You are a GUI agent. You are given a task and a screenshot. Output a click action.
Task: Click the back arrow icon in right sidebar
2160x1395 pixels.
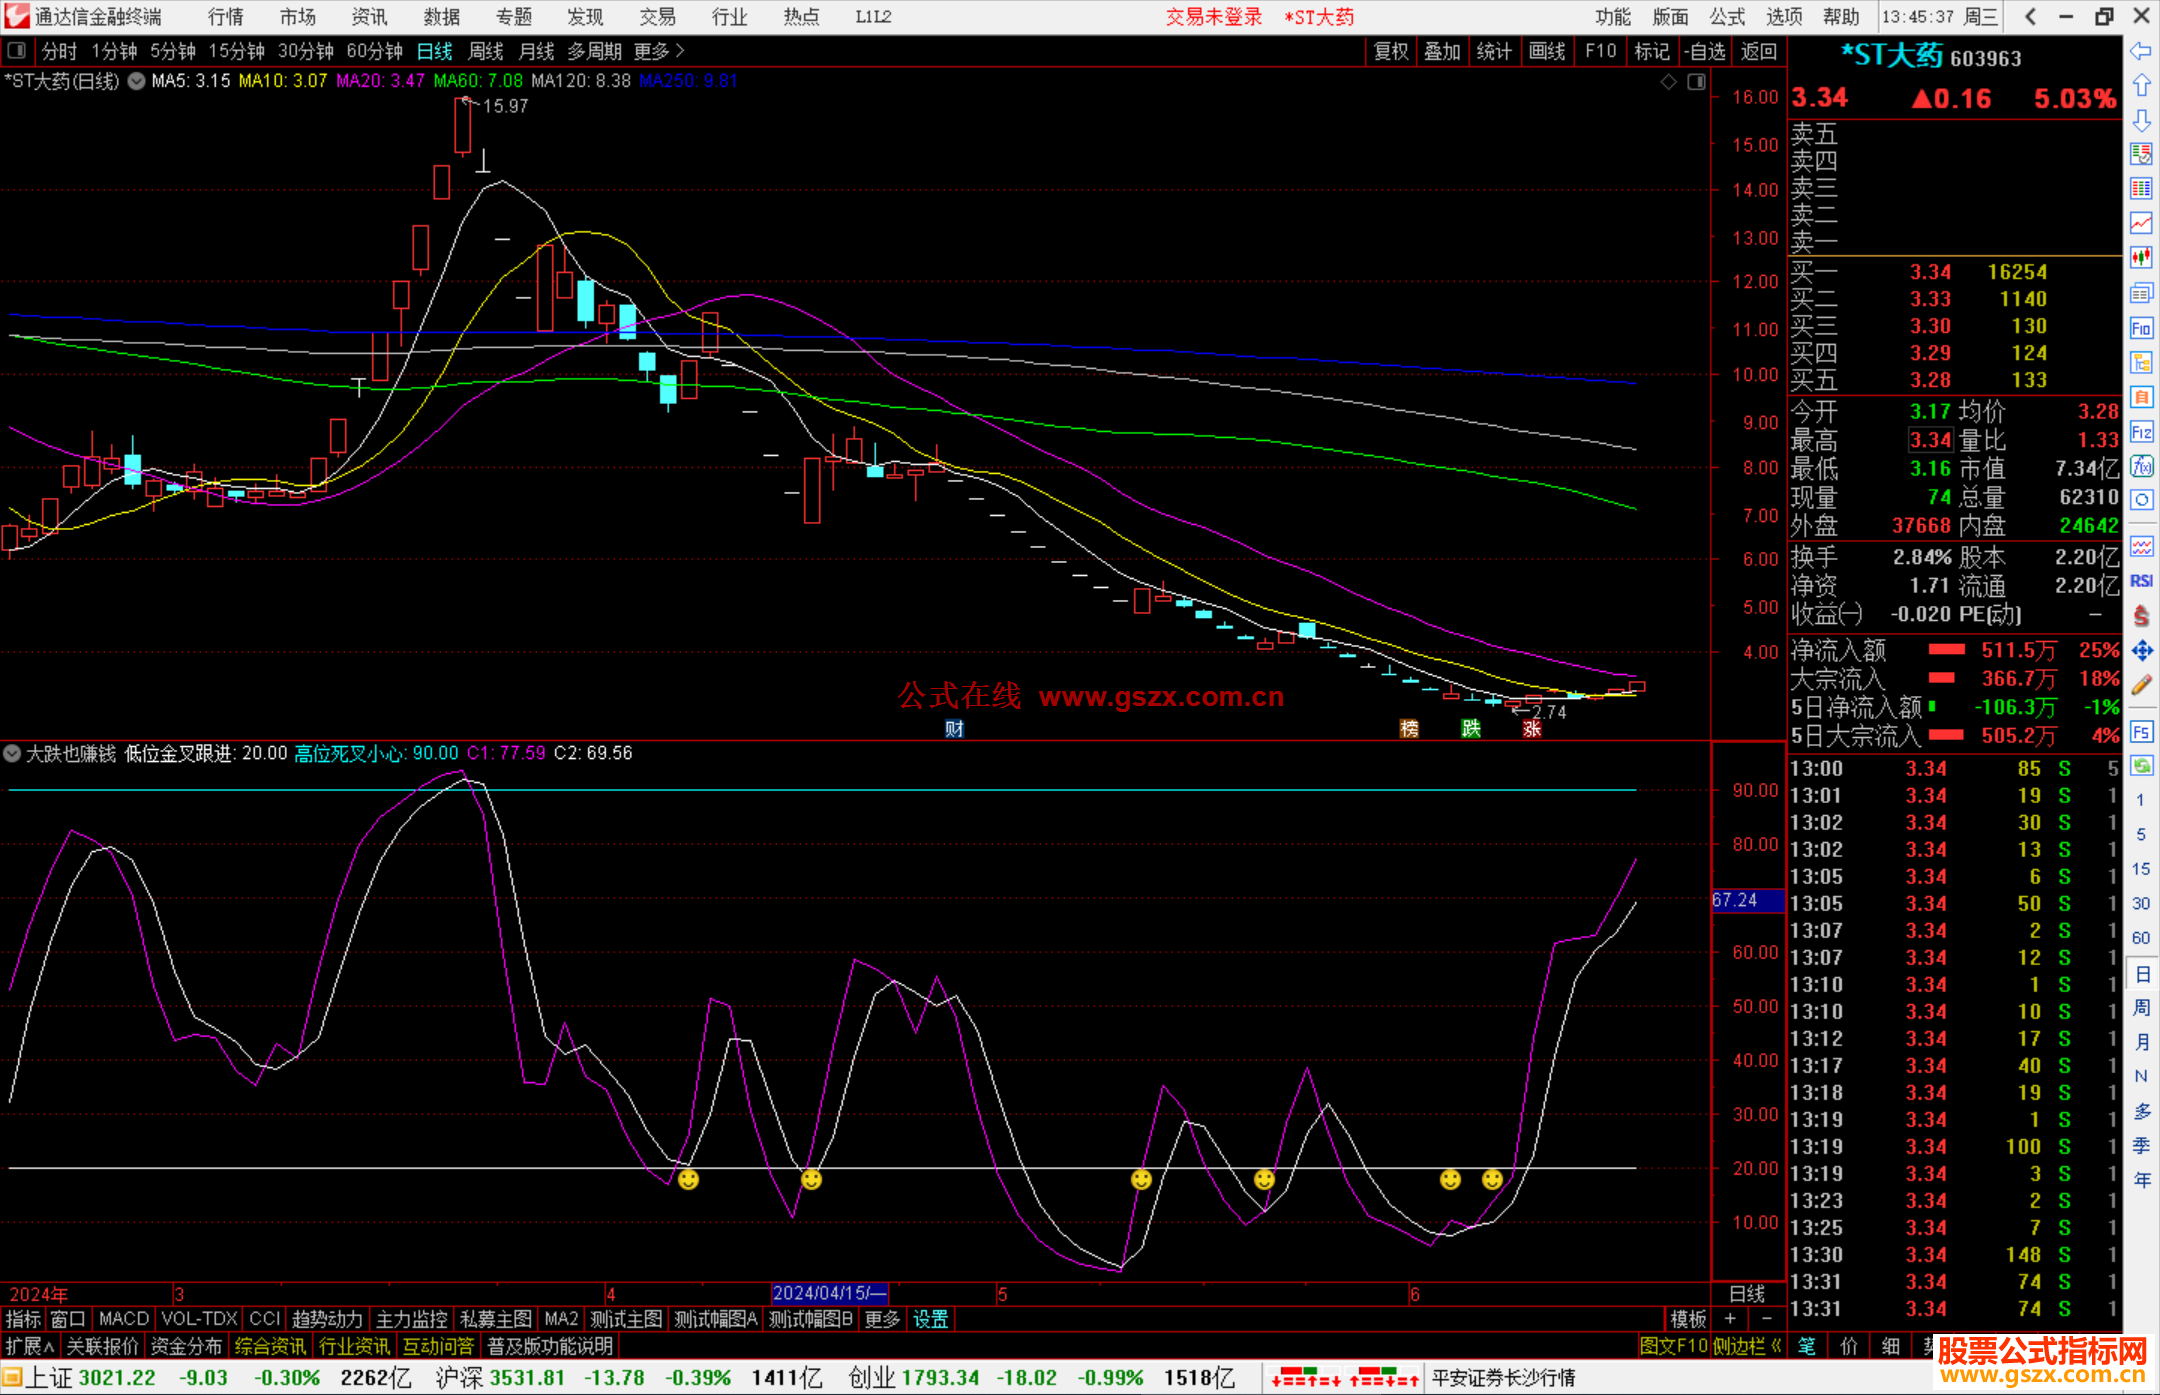tap(2141, 51)
